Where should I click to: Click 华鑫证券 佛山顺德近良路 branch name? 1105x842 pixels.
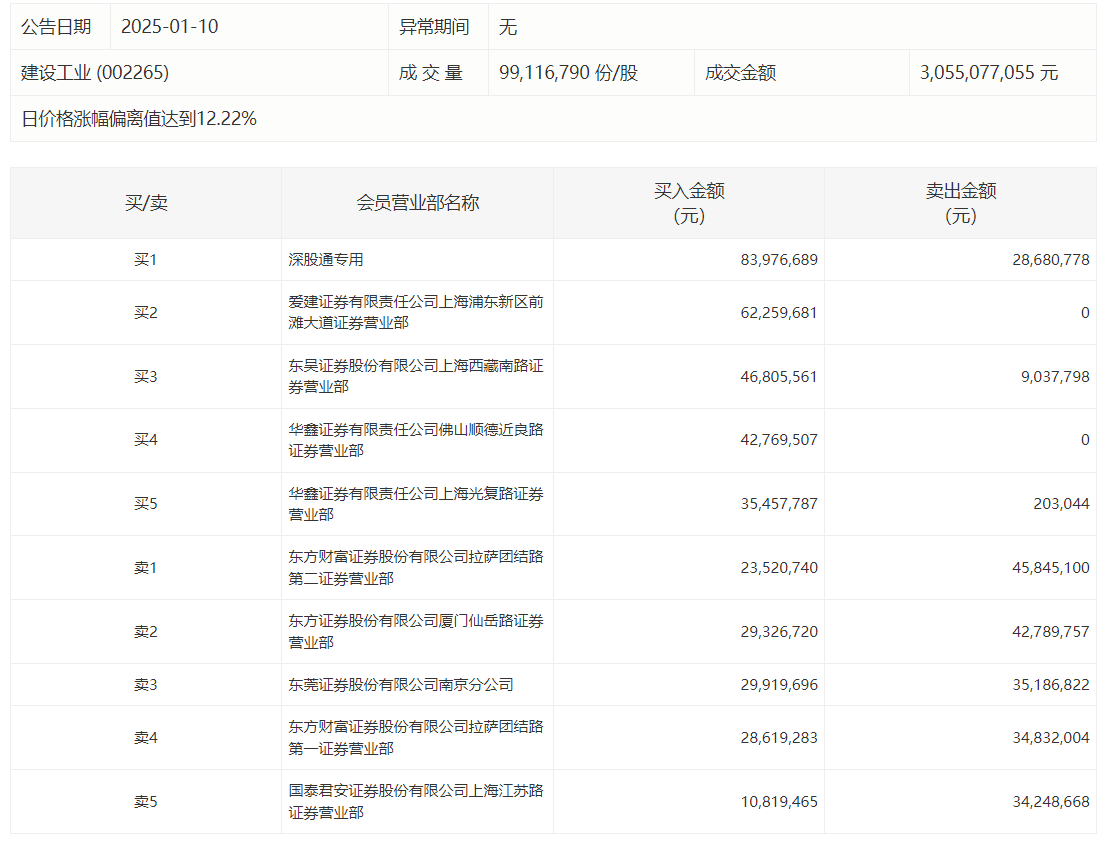[x=416, y=440]
